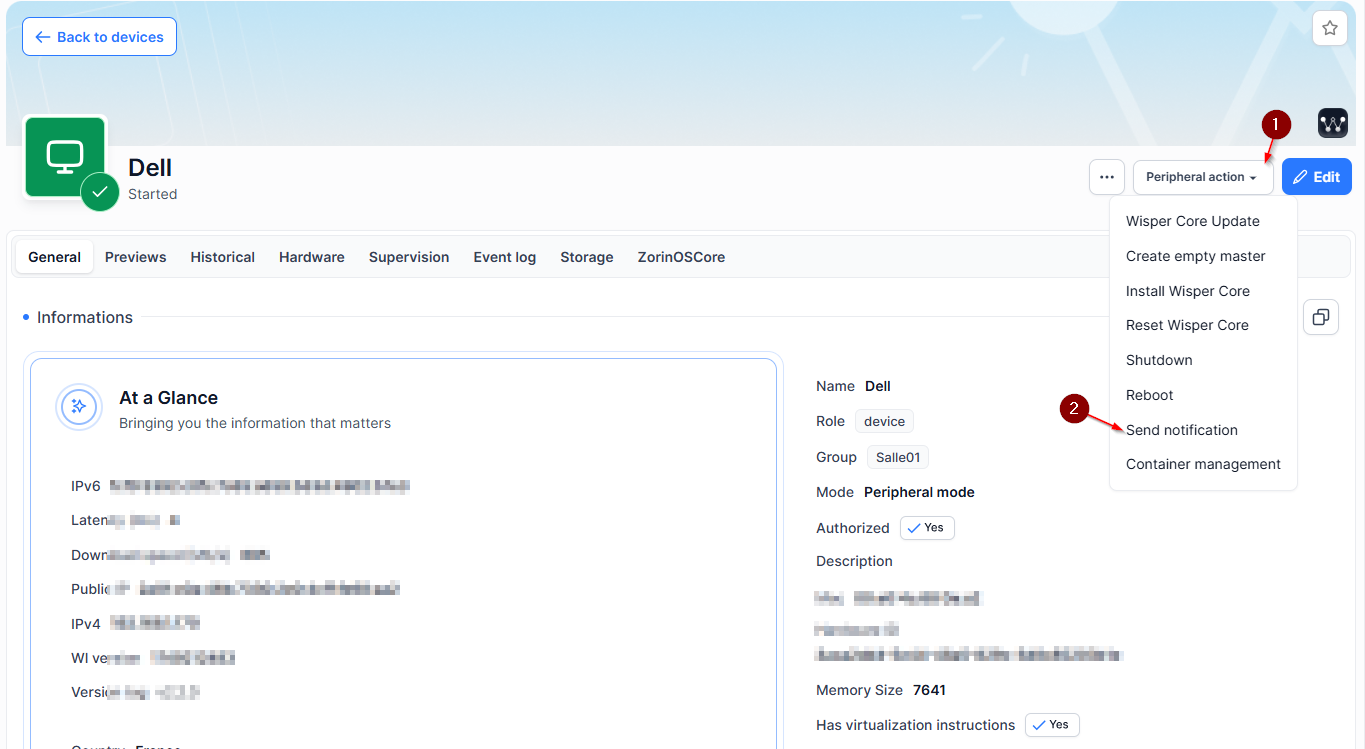Open the Supervision tab
Viewport: 1365px width, 749px height.
[x=409, y=257]
